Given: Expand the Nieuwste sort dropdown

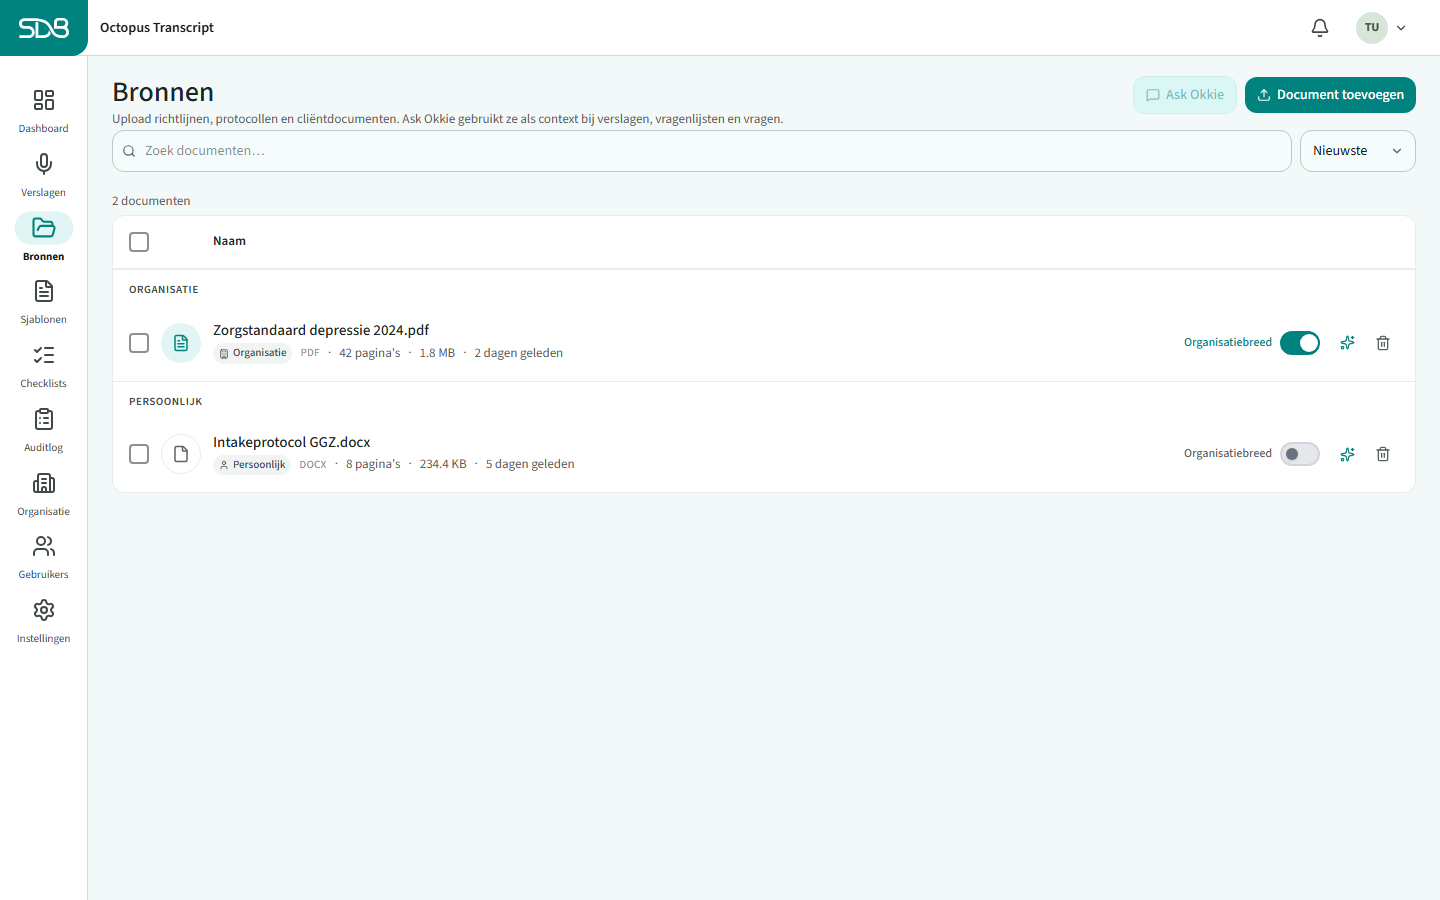Looking at the screenshot, I should 1357,151.
